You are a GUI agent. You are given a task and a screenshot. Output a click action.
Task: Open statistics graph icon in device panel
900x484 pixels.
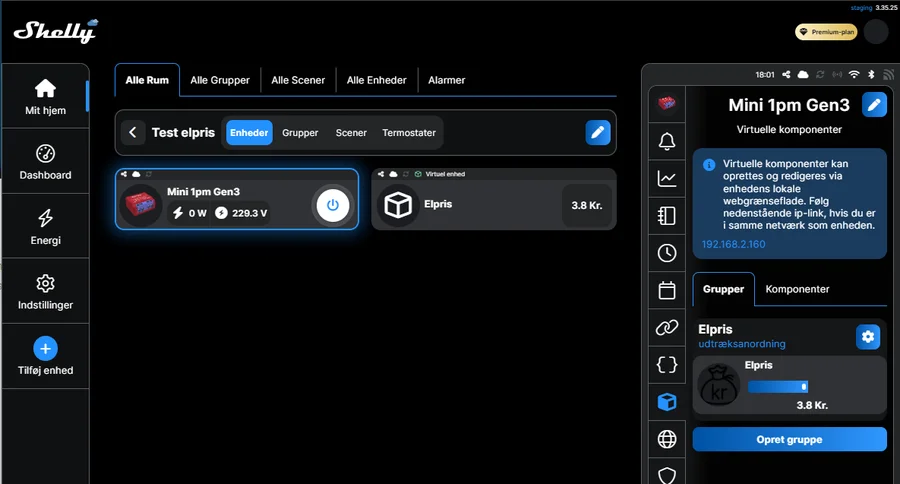[x=666, y=179]
